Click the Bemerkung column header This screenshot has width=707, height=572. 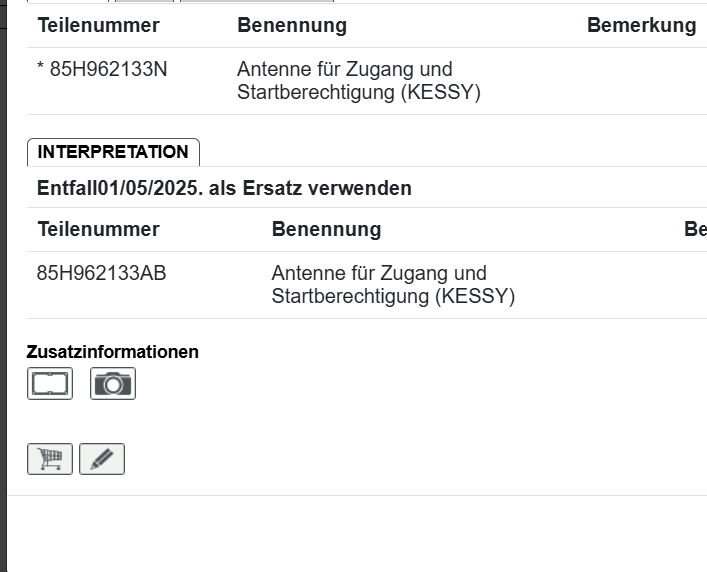point(641,26)
